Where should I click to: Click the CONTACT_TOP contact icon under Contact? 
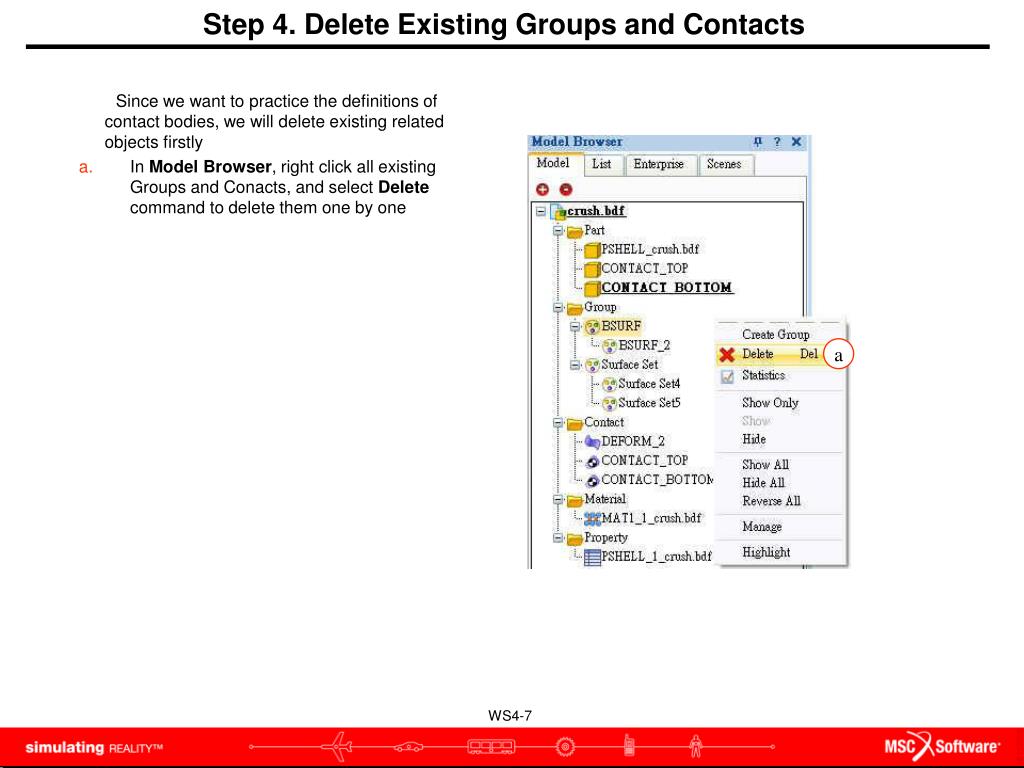[x=592, y=461]
